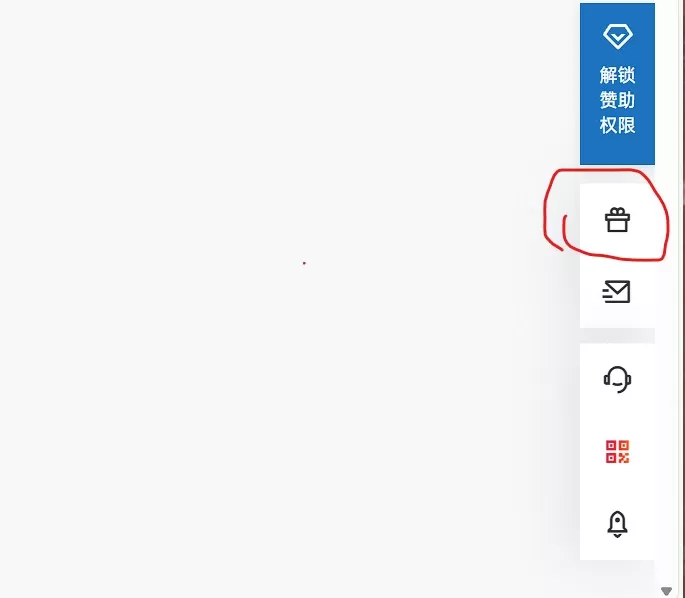Click empty gray page area left of sidebar
The image size is (685, 598).
pyautogui.click(x=262, y=393)
